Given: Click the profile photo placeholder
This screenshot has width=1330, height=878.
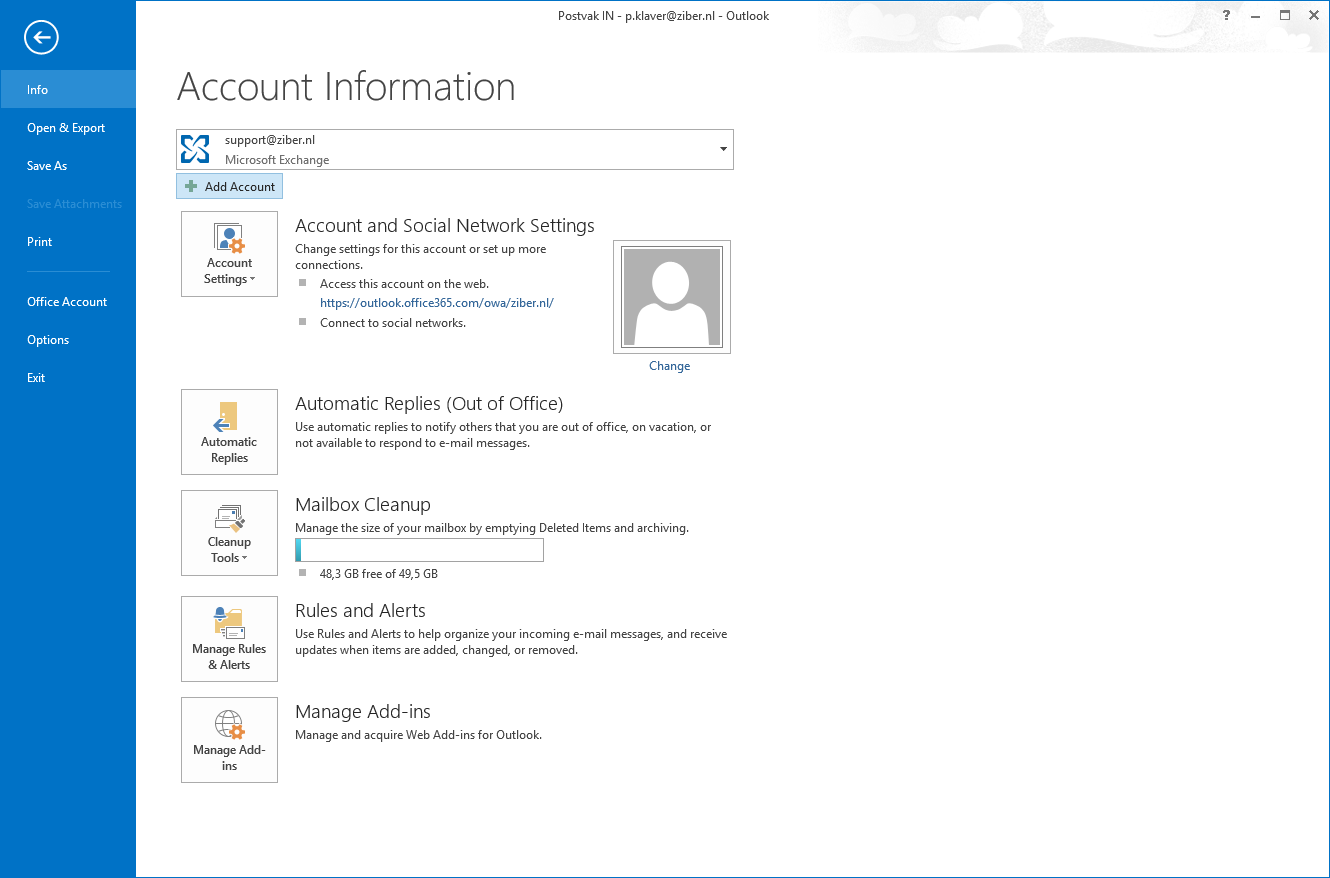Looking at the screenshot, I should click(672, 297).
